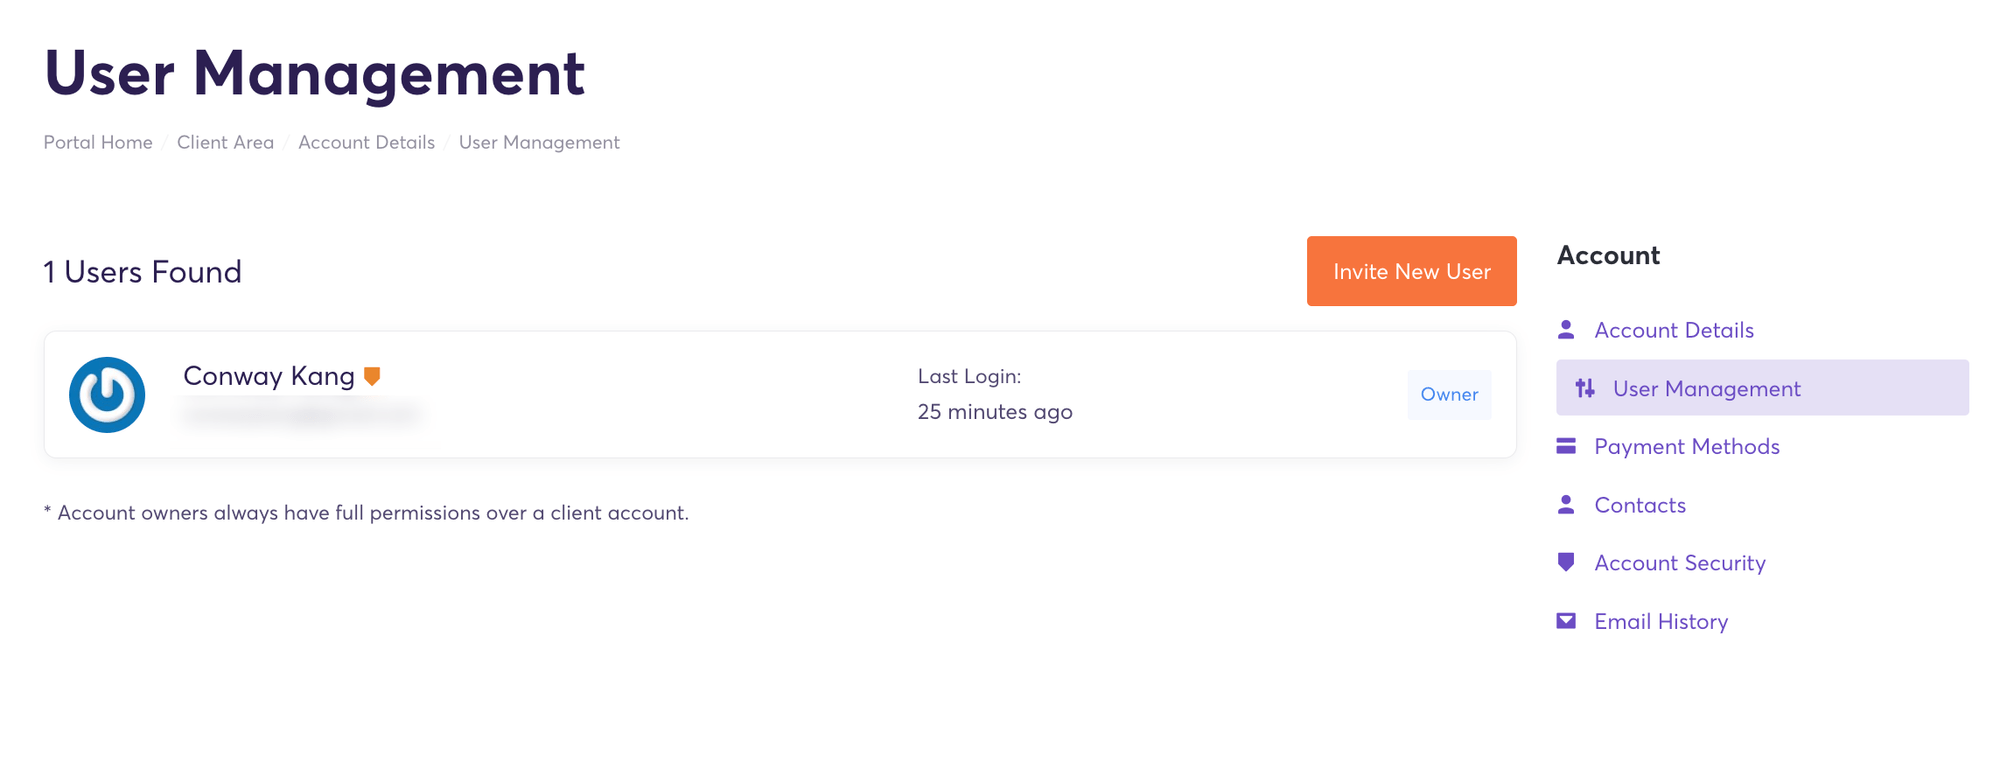Click the Conway Kang user name
The width and height of the screenshot is (2000, 782).
(269, 376)
